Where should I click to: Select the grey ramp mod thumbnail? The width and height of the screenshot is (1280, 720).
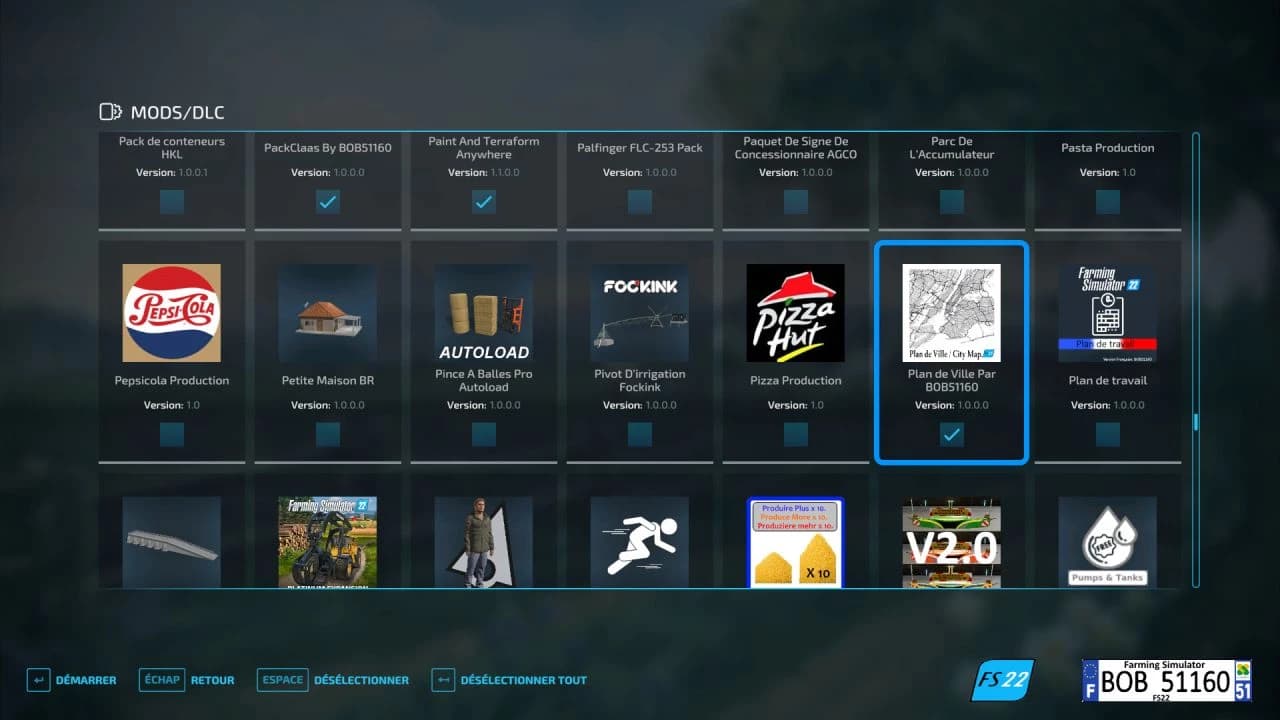171,542
